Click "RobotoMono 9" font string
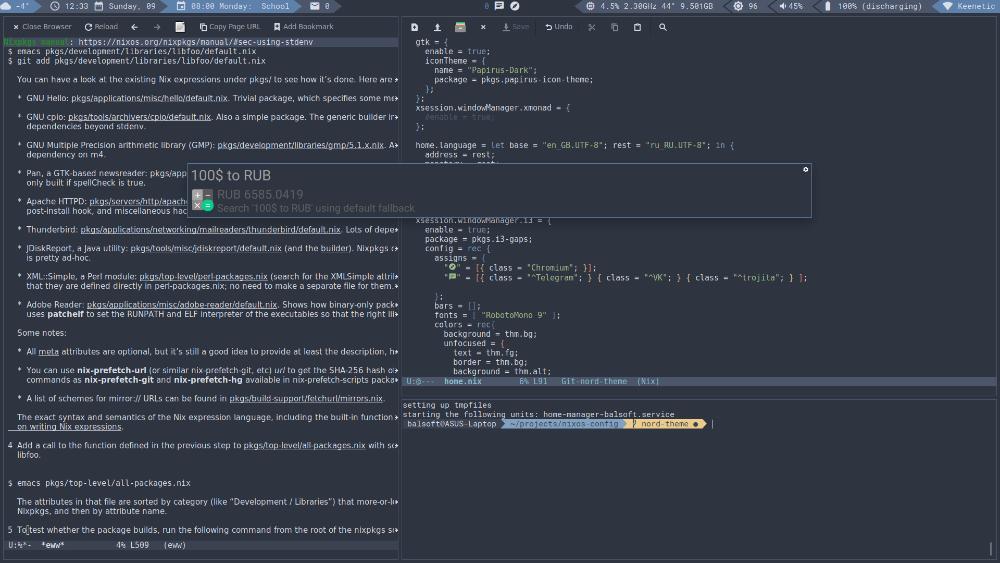This screenshot has height=563, width=1000. tap(515, 315)
